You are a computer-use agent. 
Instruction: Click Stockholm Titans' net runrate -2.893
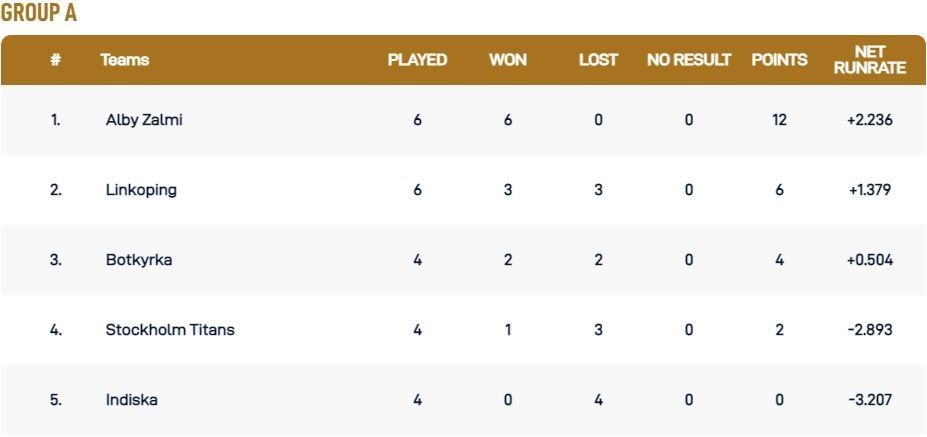click(870, 330)
